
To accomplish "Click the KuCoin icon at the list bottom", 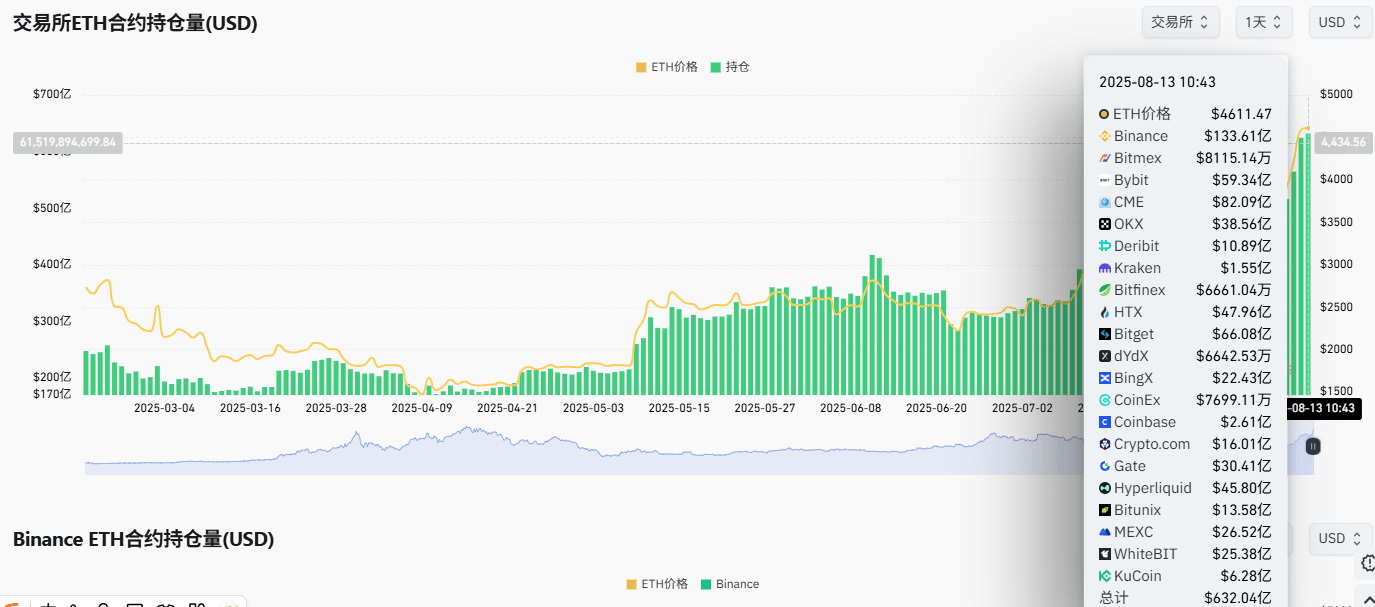I will point(1103,575).
